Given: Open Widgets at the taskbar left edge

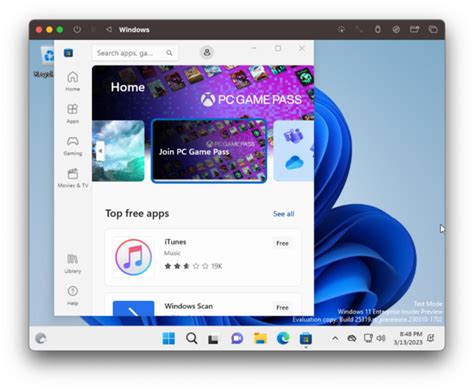Looking at the screenshot, I should (41, 339).
